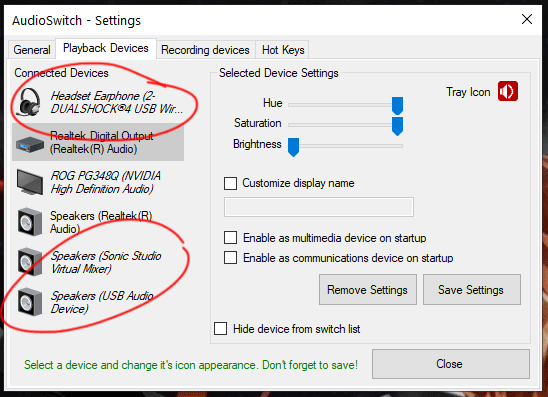This screenshot has width=548, height=397.
Task: Open the Hot Keys tab
Action: point(283,50)
